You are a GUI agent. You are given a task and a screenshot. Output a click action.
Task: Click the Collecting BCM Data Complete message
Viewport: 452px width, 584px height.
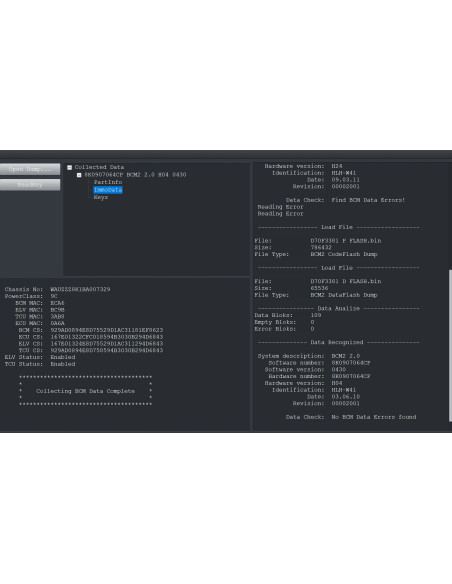click(x=85, y=391)
